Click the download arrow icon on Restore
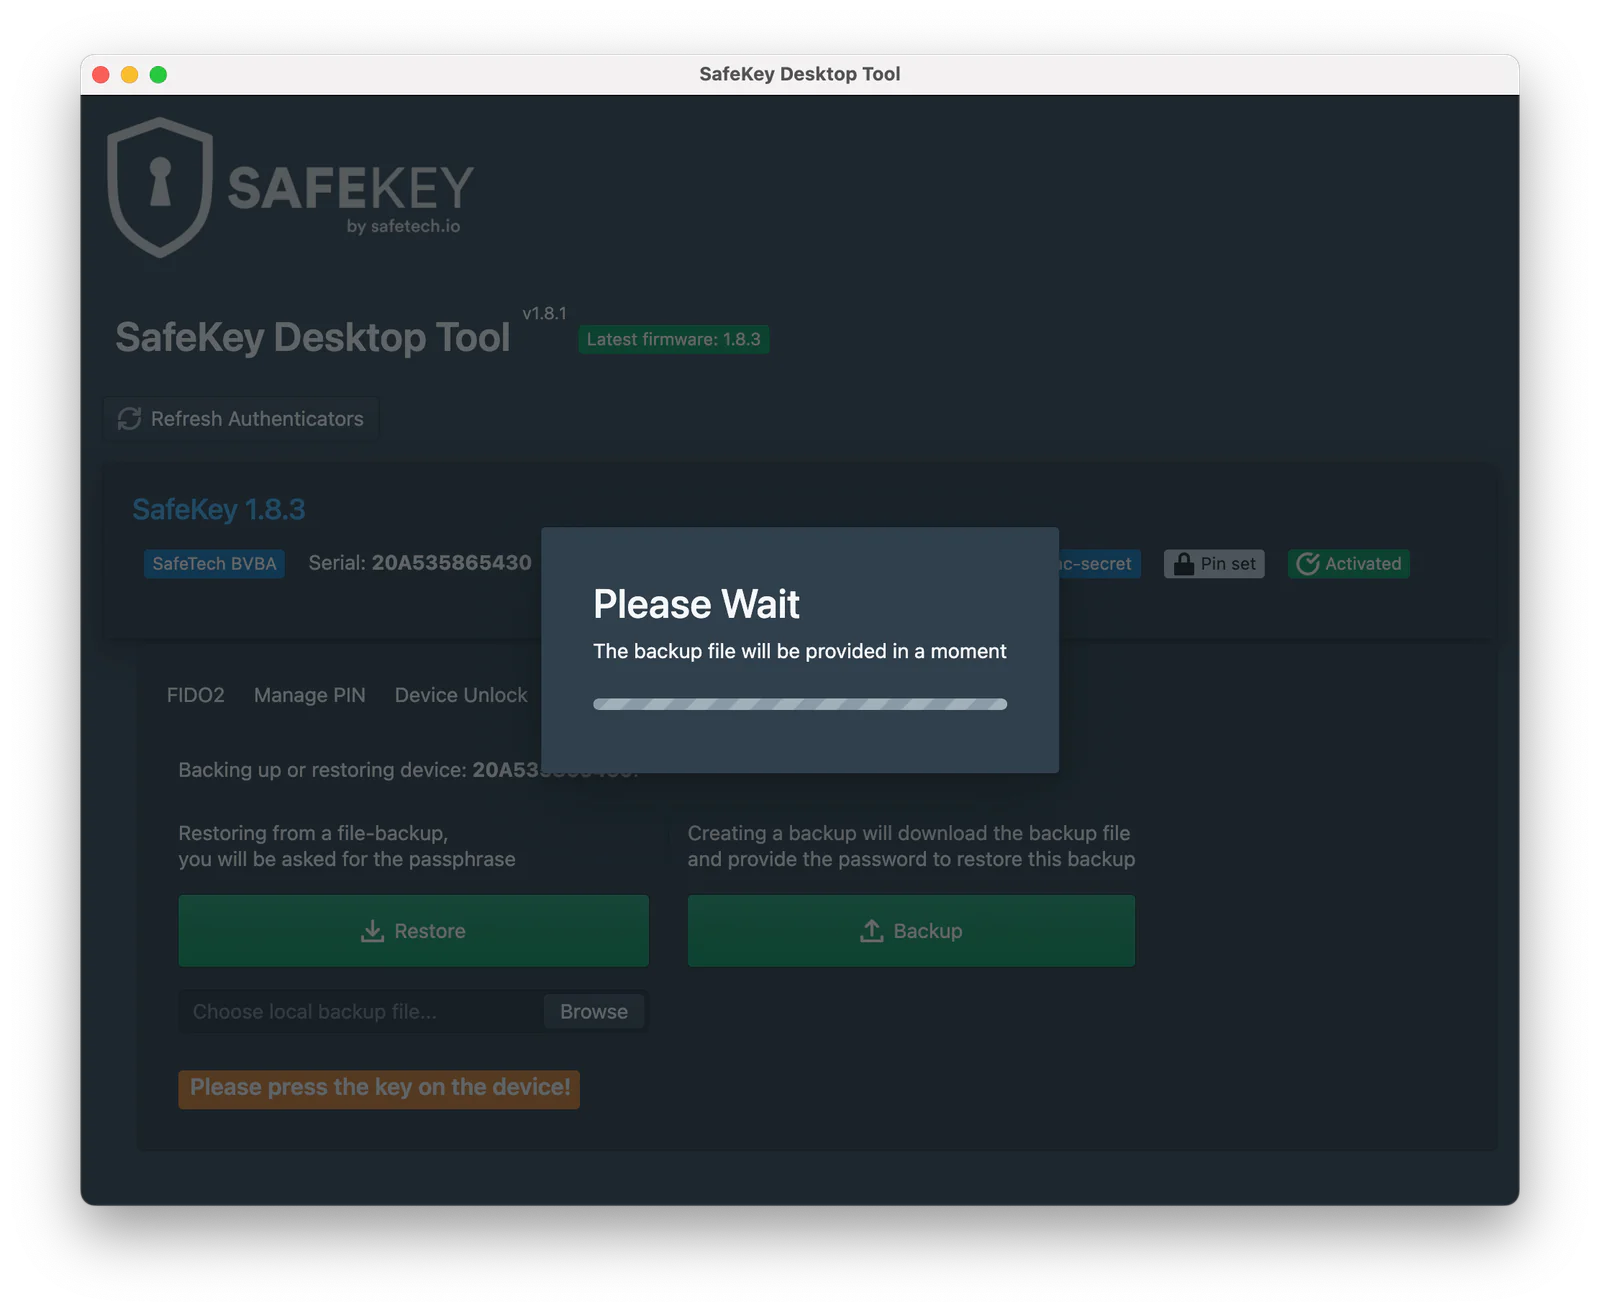 [372, 931]
